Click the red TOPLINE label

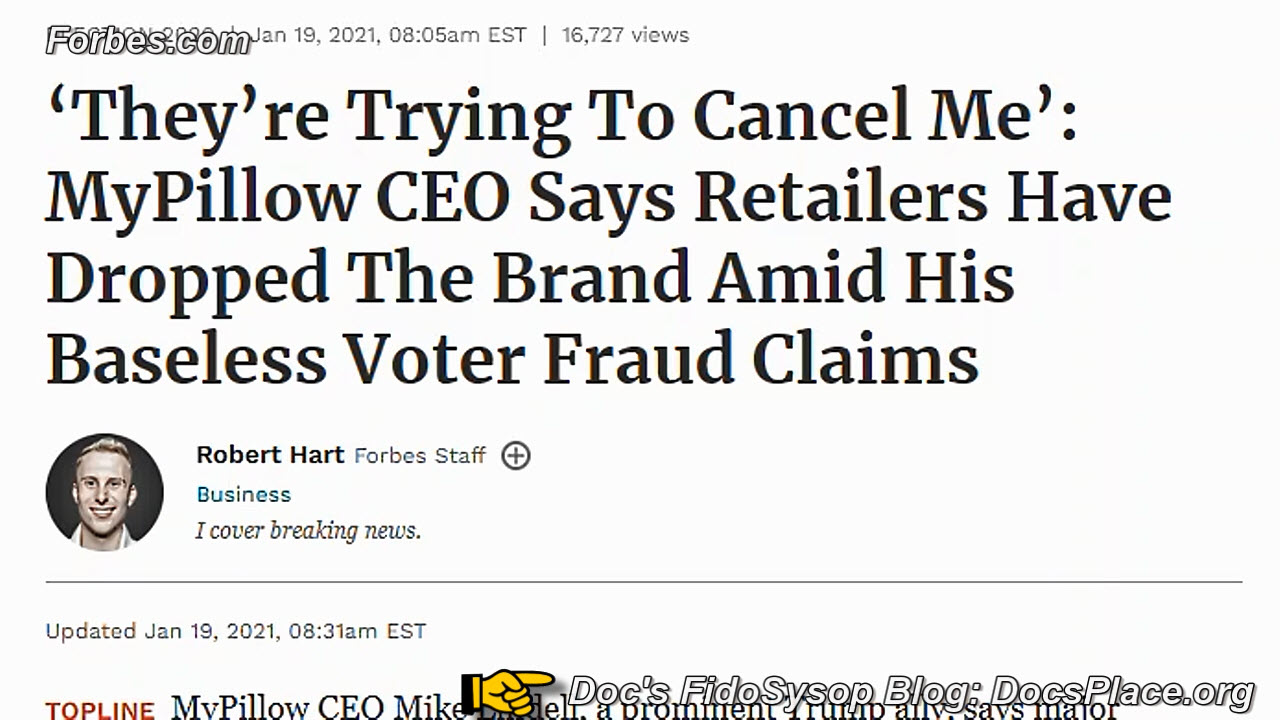pyautogui.click(x=100, y=711)
